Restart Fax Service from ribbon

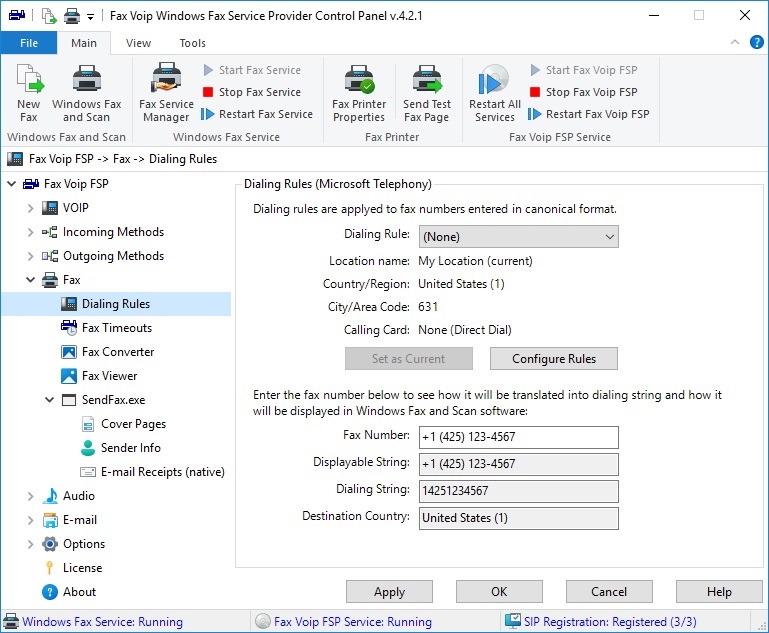(x=257, y=114)
